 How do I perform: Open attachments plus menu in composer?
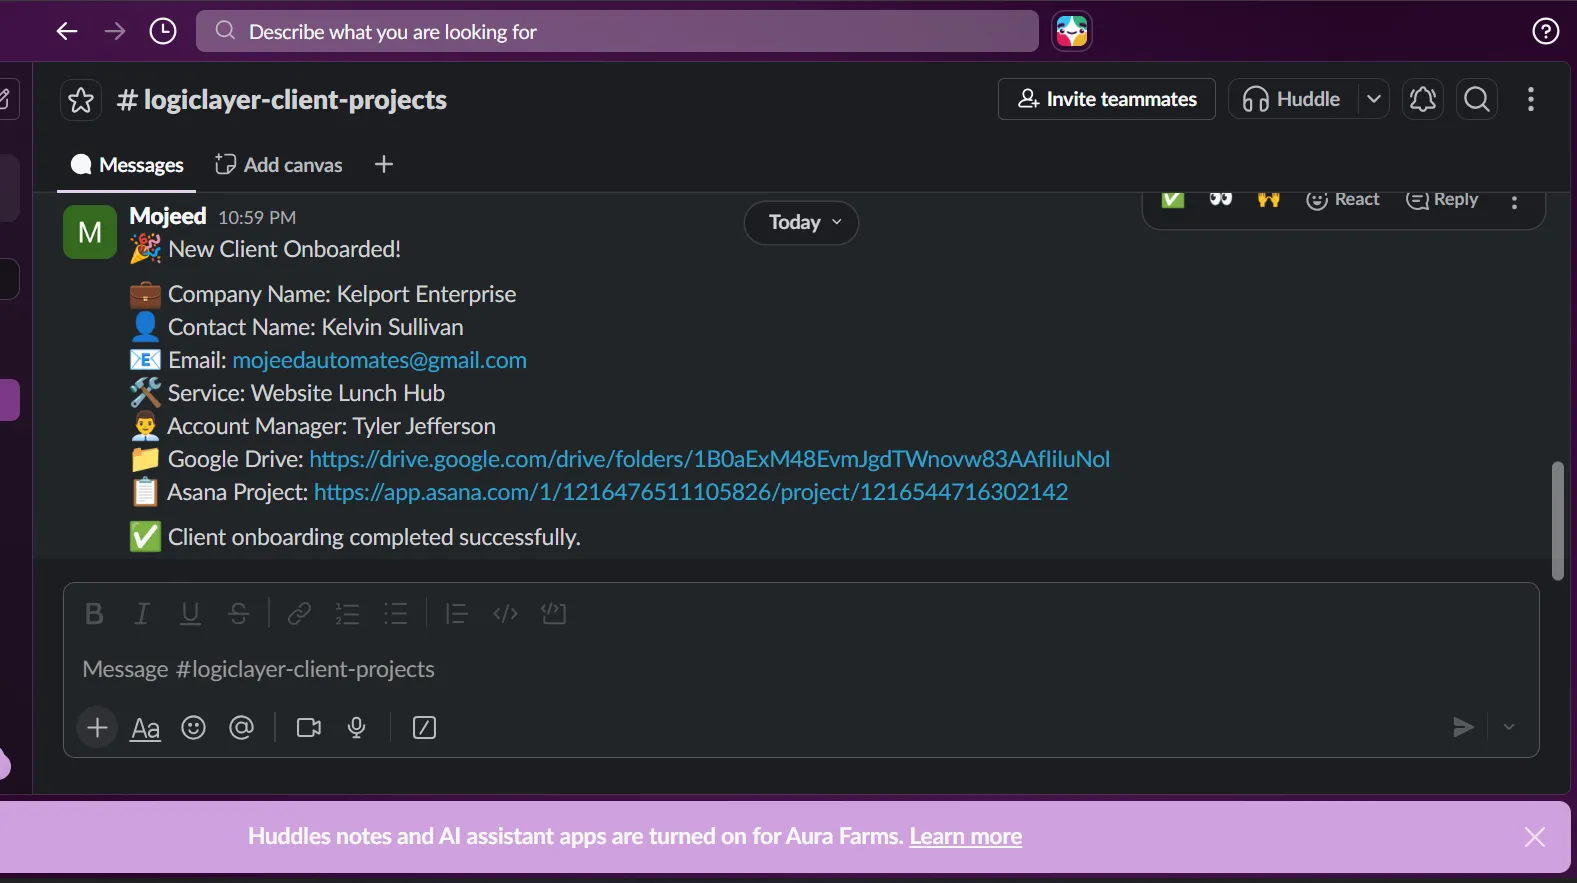pos(97,728)
